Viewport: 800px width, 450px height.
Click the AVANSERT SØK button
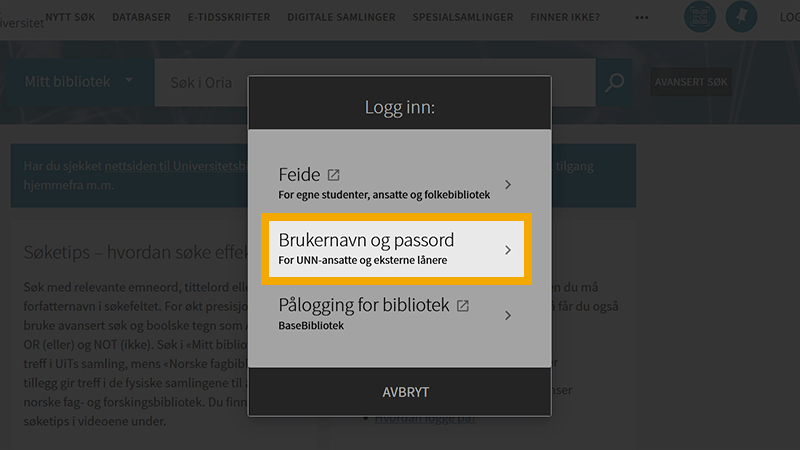pyautogui.click(x=691, y=82)
